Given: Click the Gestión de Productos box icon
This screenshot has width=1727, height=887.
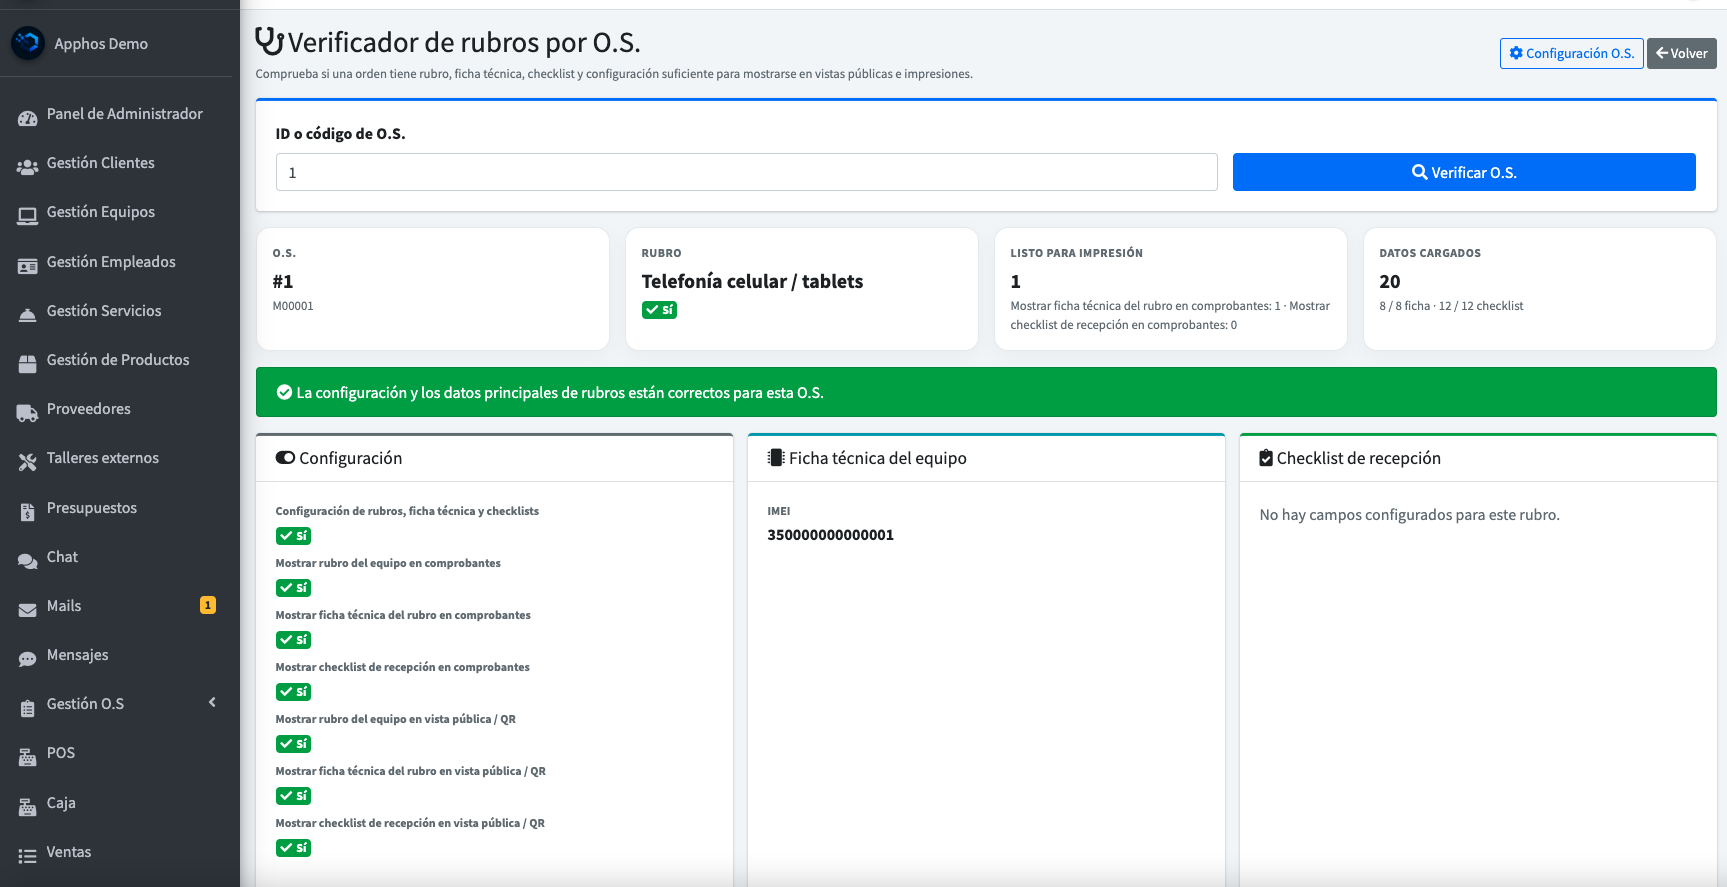Looking at the screenshot, I should [x=28, y=364].
